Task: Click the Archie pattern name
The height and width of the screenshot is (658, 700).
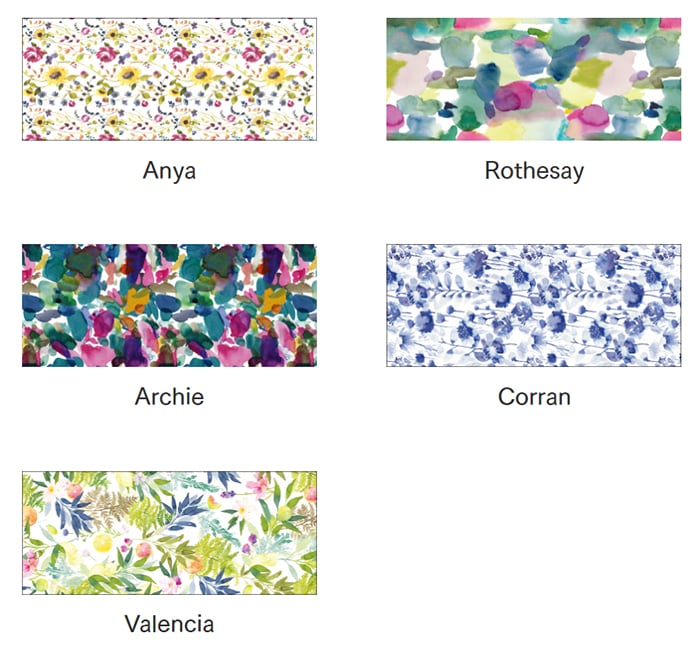Action: pyautogui.click(x=169, y=396)
